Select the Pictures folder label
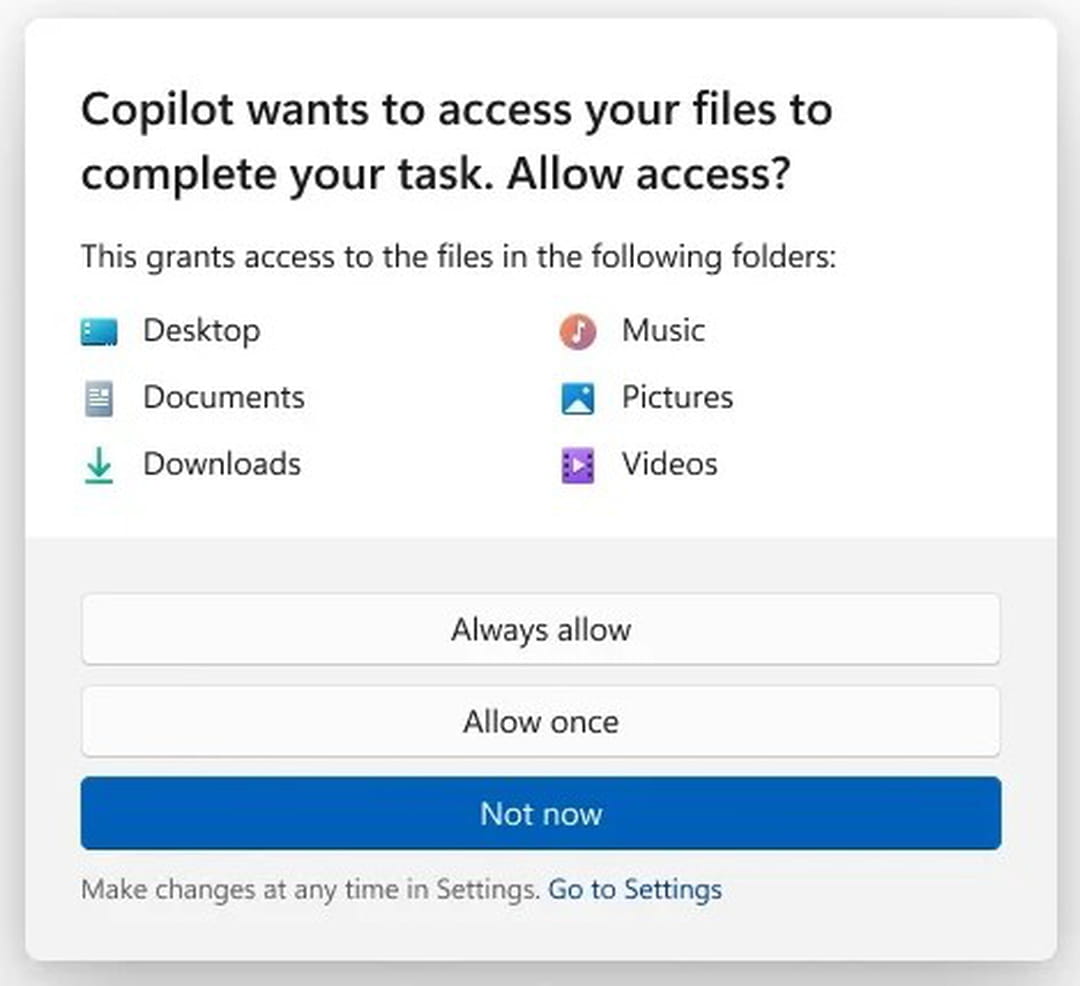The image size is (1080, 986). 677,397
